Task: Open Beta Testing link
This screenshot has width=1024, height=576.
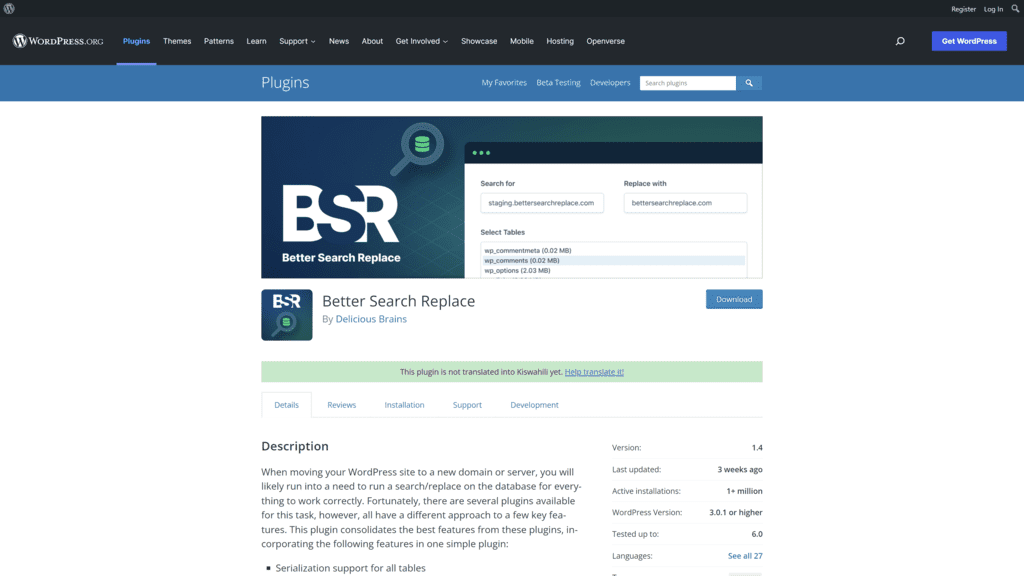Action: (558, 83)
